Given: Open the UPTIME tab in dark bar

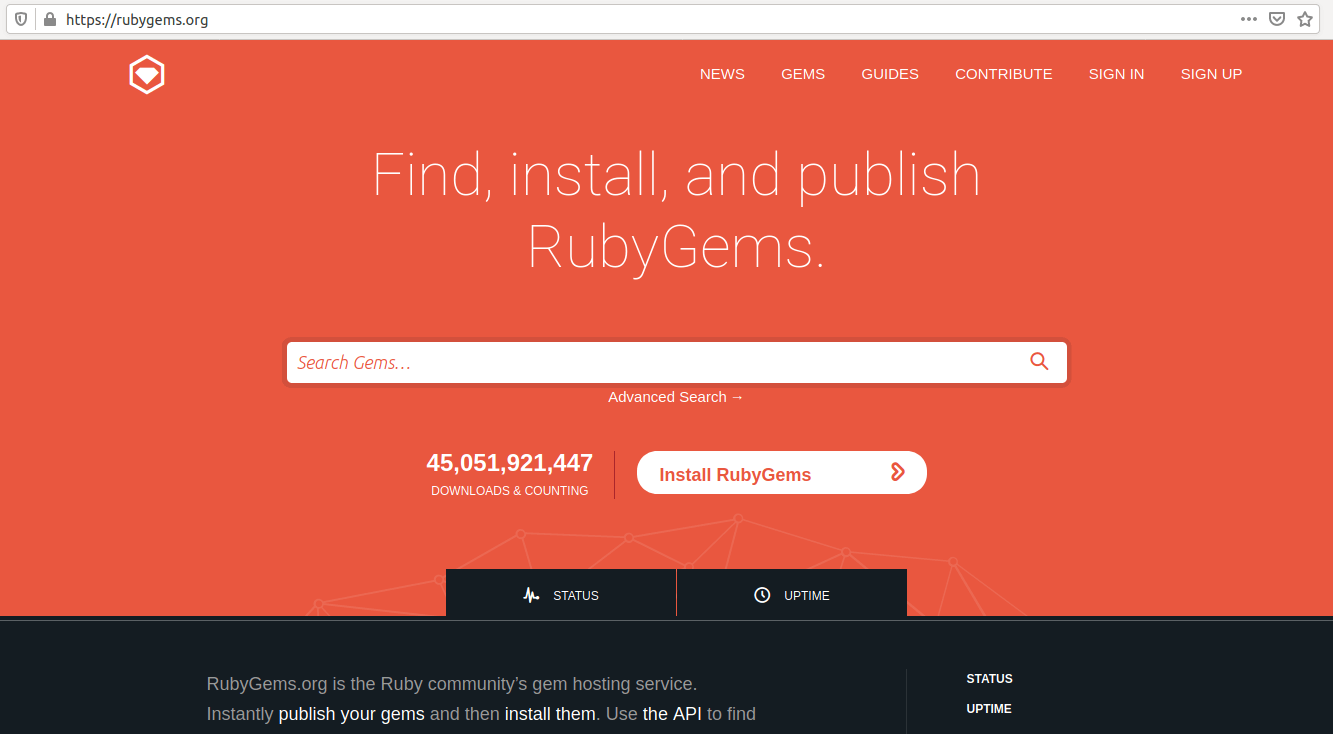Looking at the screenshot, I should coord(792,593).
